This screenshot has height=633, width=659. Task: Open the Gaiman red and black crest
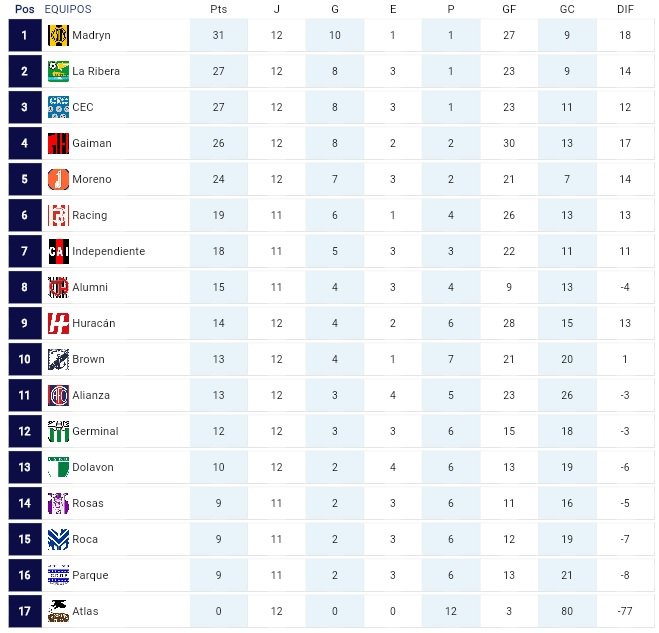[x=58, y=143]
